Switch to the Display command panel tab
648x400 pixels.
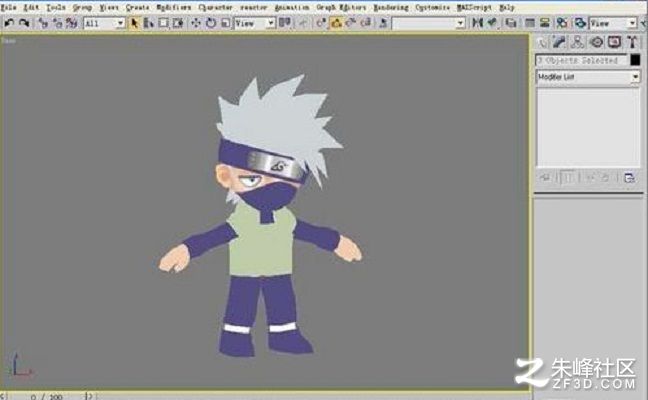click(614, 42)
